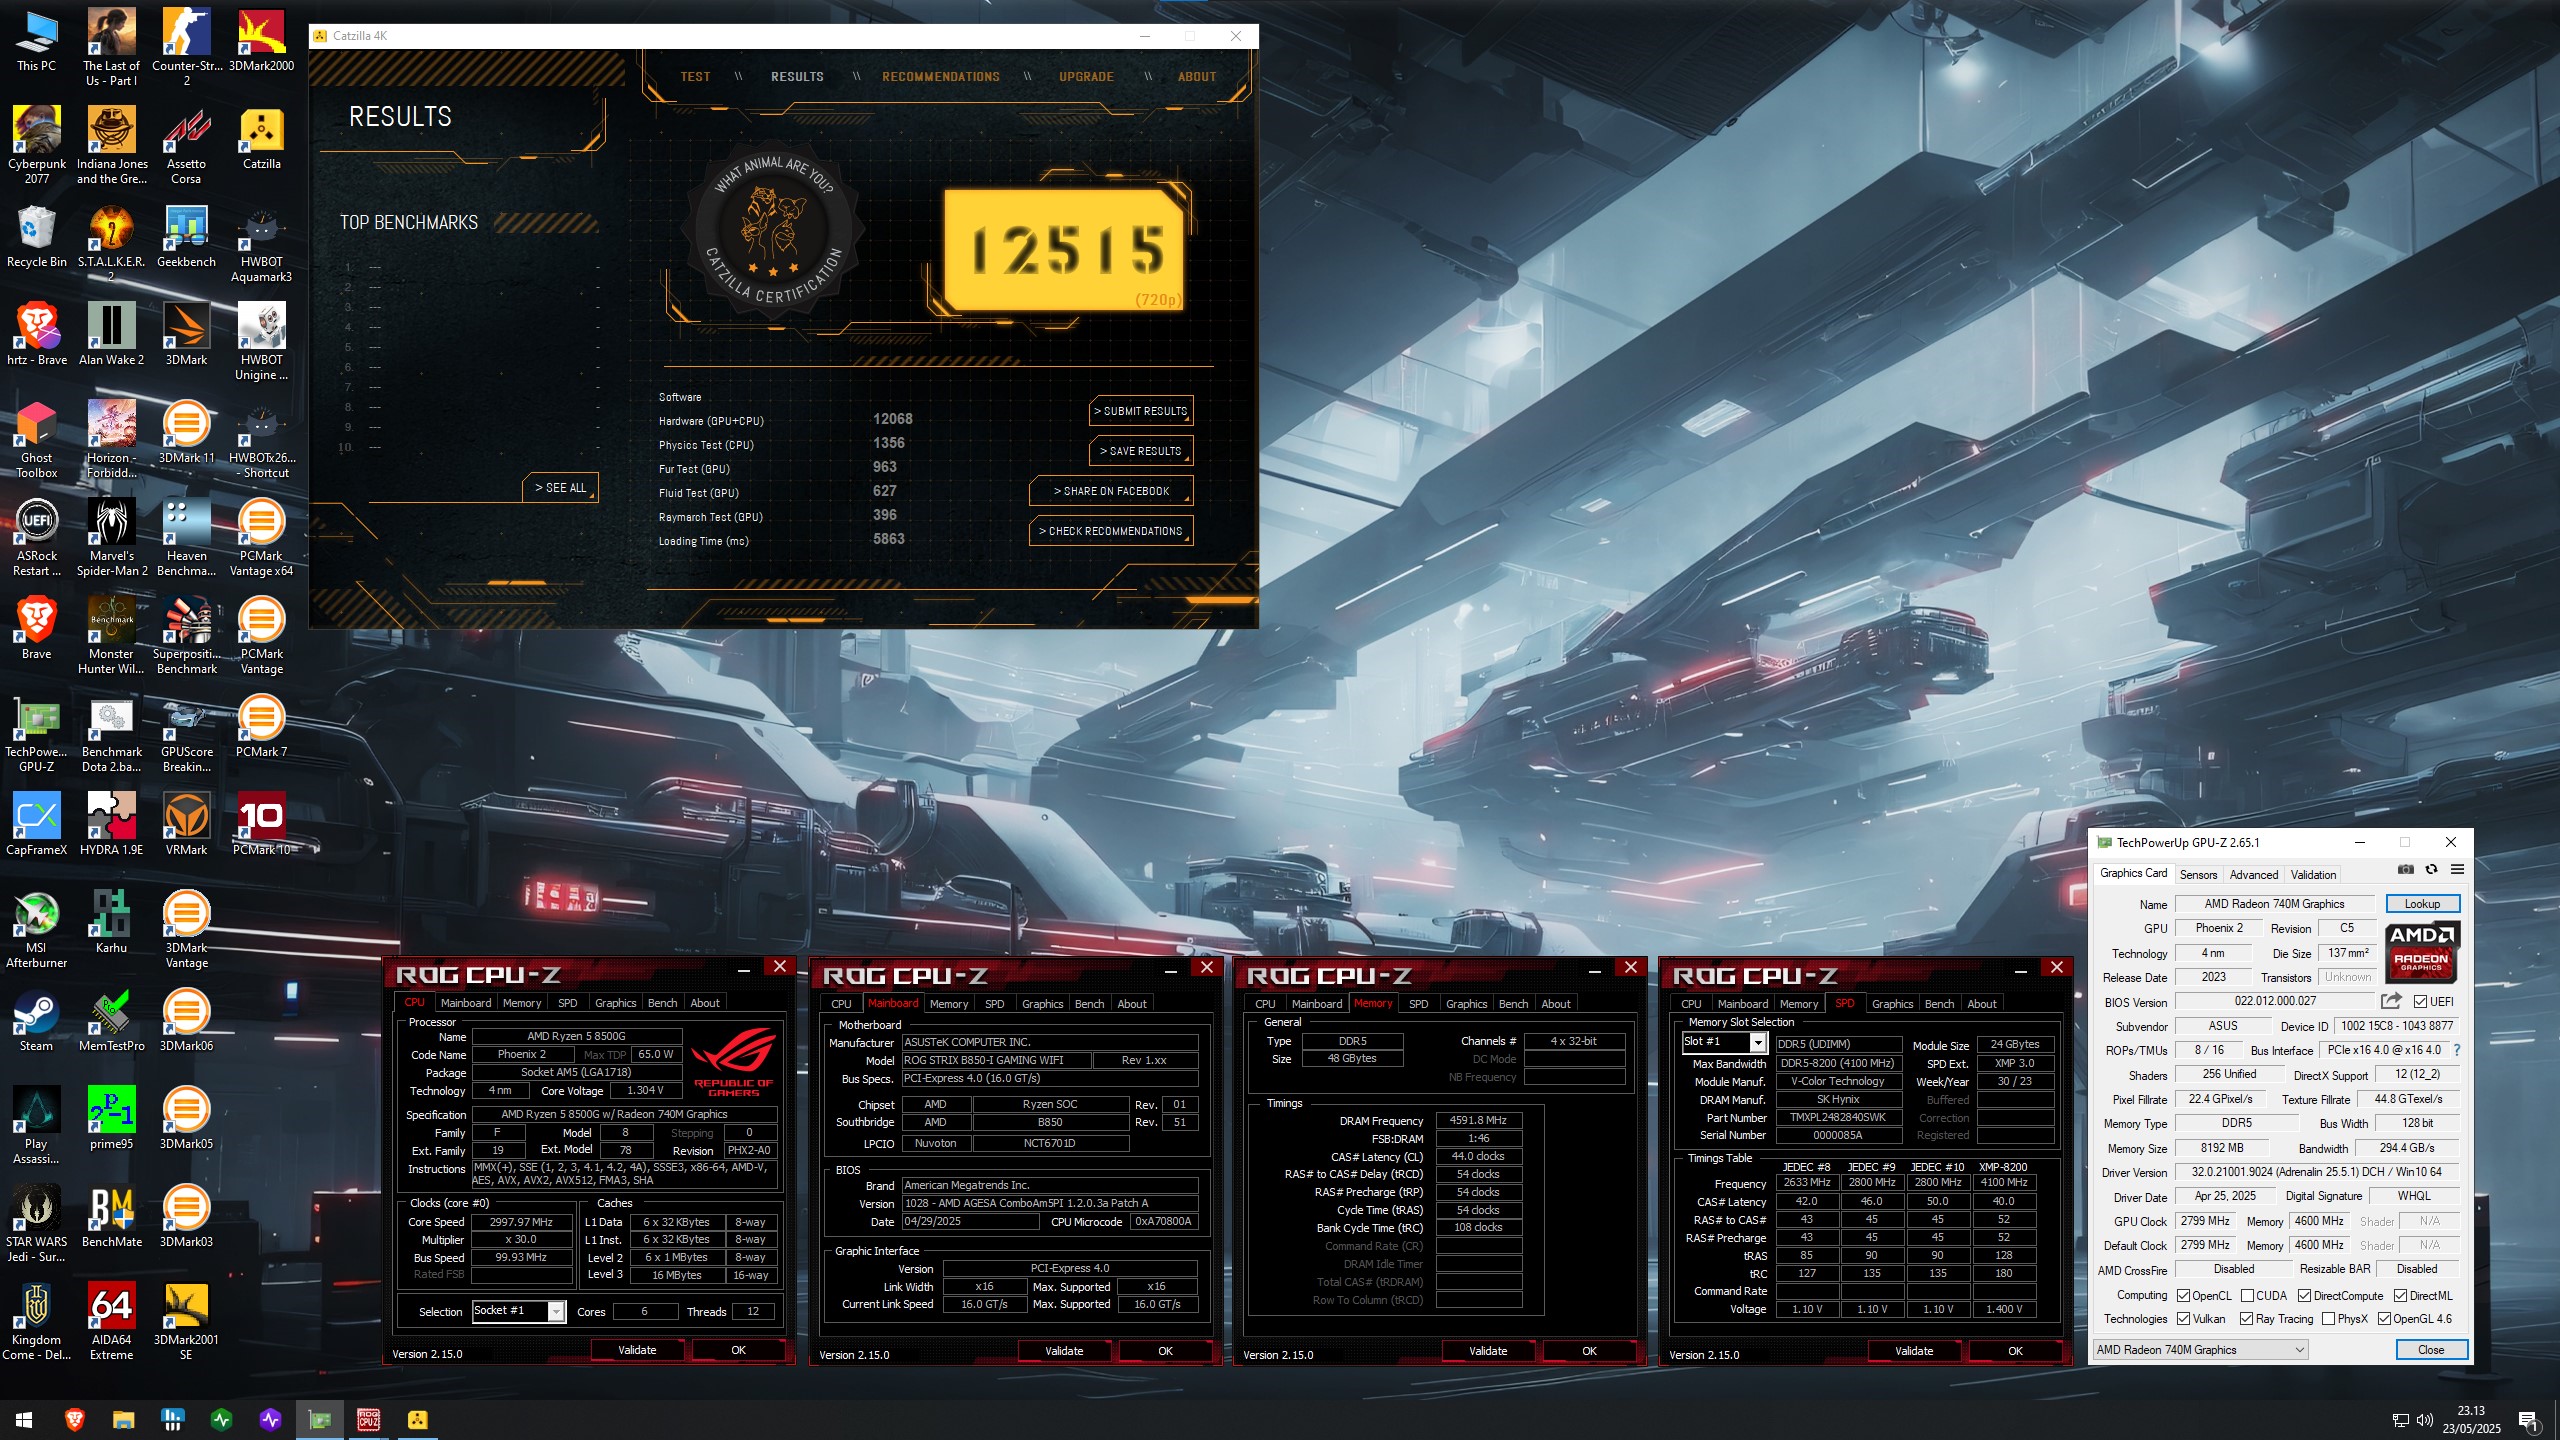Select the prime95 desktop icon
The height and width of the screenshot is (1440, 2560).
pyautogui.click(x=111, y=1120)
